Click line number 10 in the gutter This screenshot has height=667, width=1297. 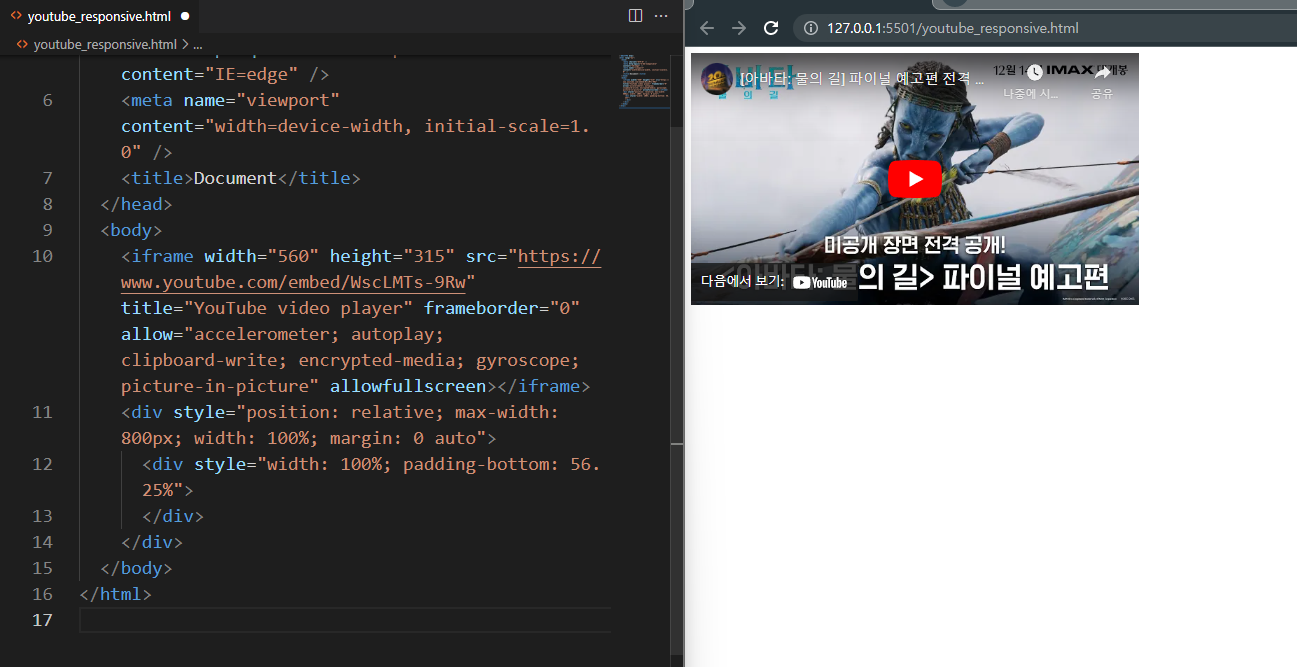click(42, 256)
